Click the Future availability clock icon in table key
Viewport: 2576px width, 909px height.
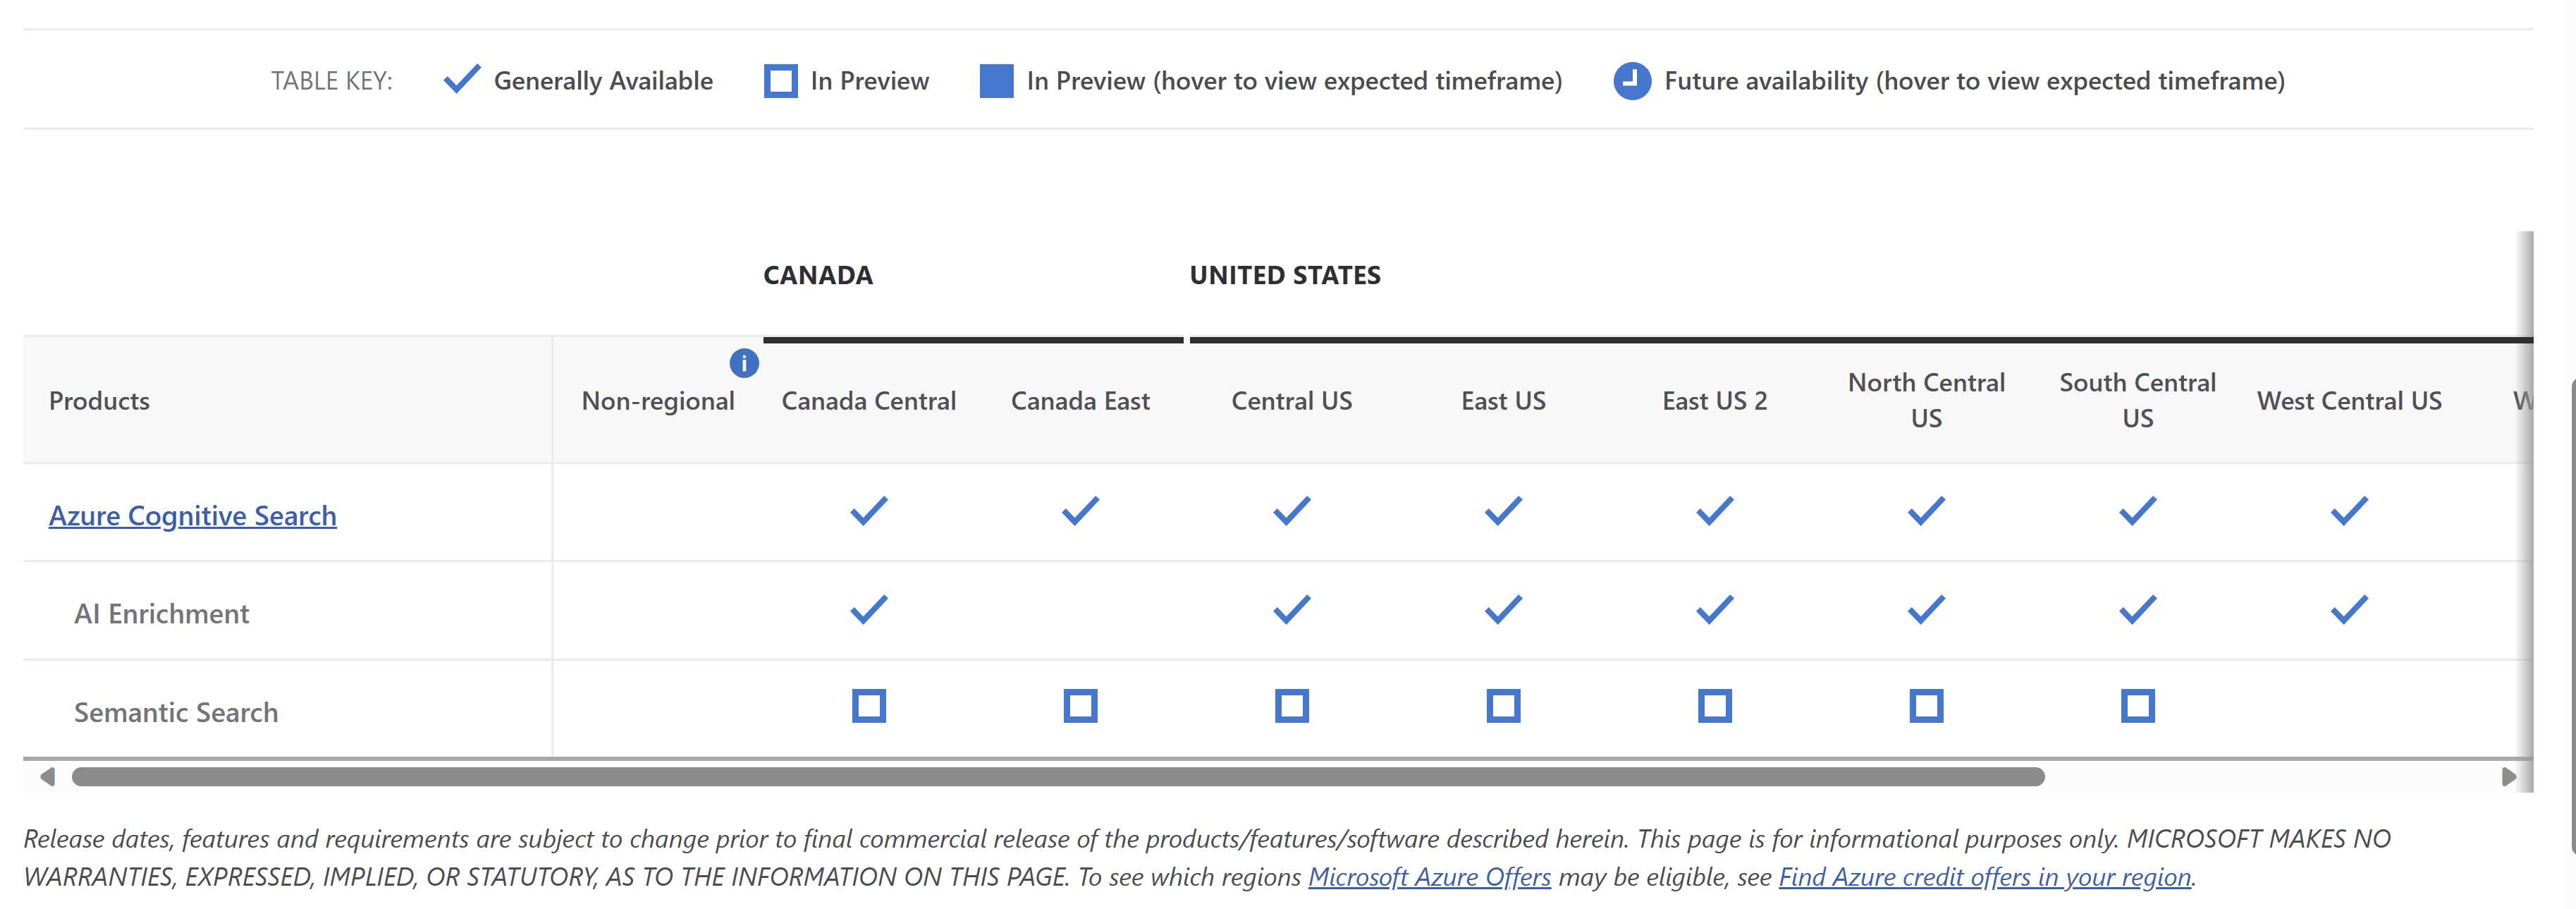(1631, 81)
